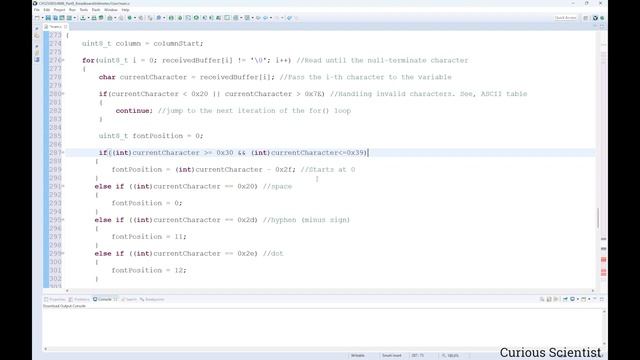Click the Writable status bar entry
Screen dimensions: 640x360
point(358,356)
